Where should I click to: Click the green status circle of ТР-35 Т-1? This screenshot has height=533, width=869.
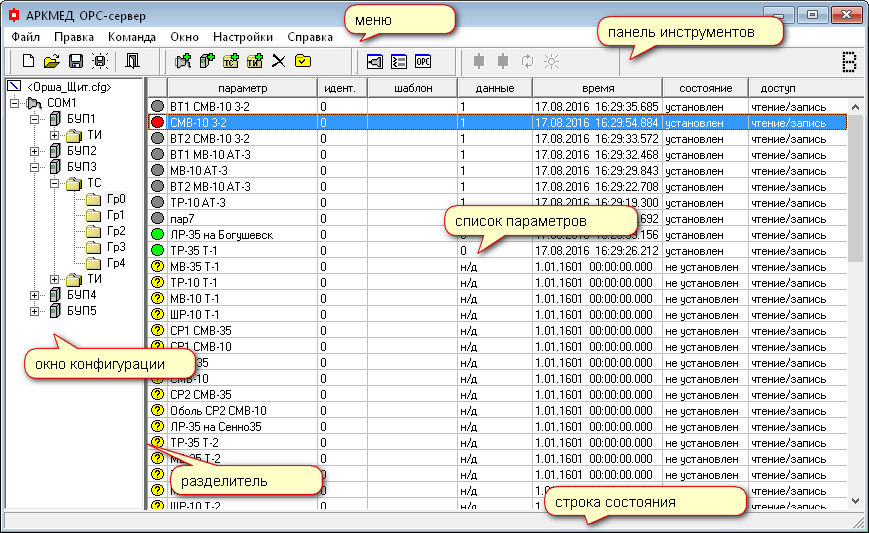pyautogui.click(x=157, y=250)
